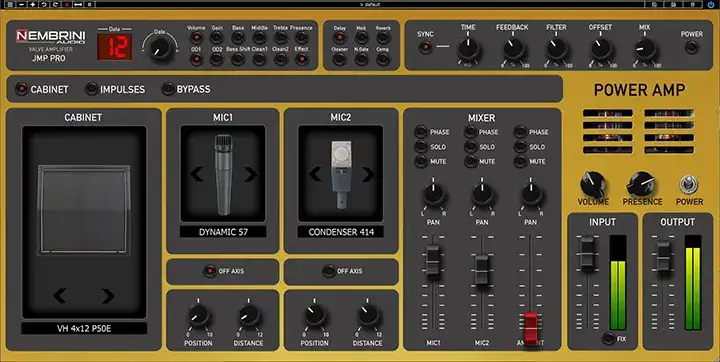Switch to CABINET mode

[22, 89]
